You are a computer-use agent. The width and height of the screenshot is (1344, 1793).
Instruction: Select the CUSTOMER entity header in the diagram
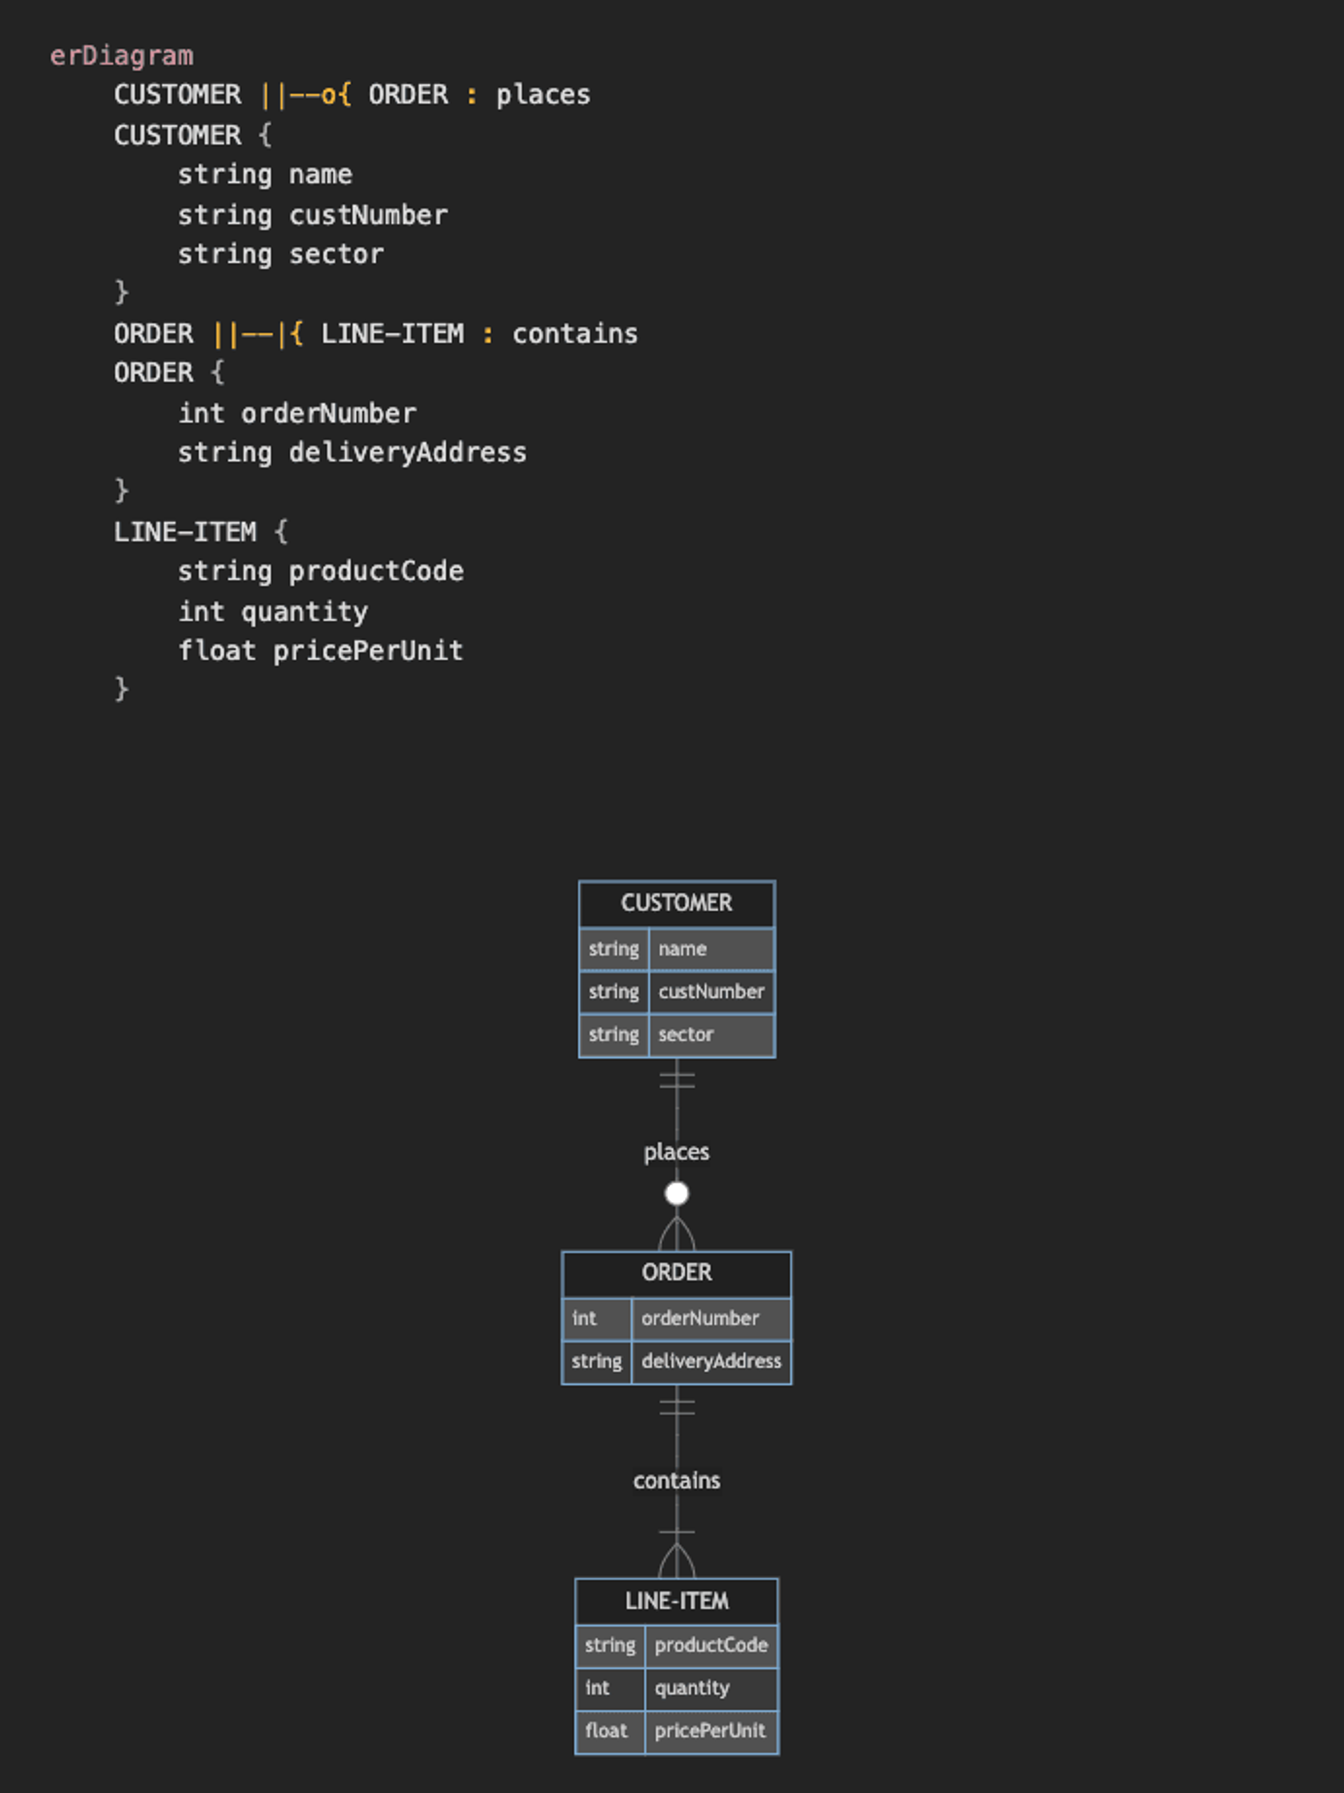coord(677,904)
